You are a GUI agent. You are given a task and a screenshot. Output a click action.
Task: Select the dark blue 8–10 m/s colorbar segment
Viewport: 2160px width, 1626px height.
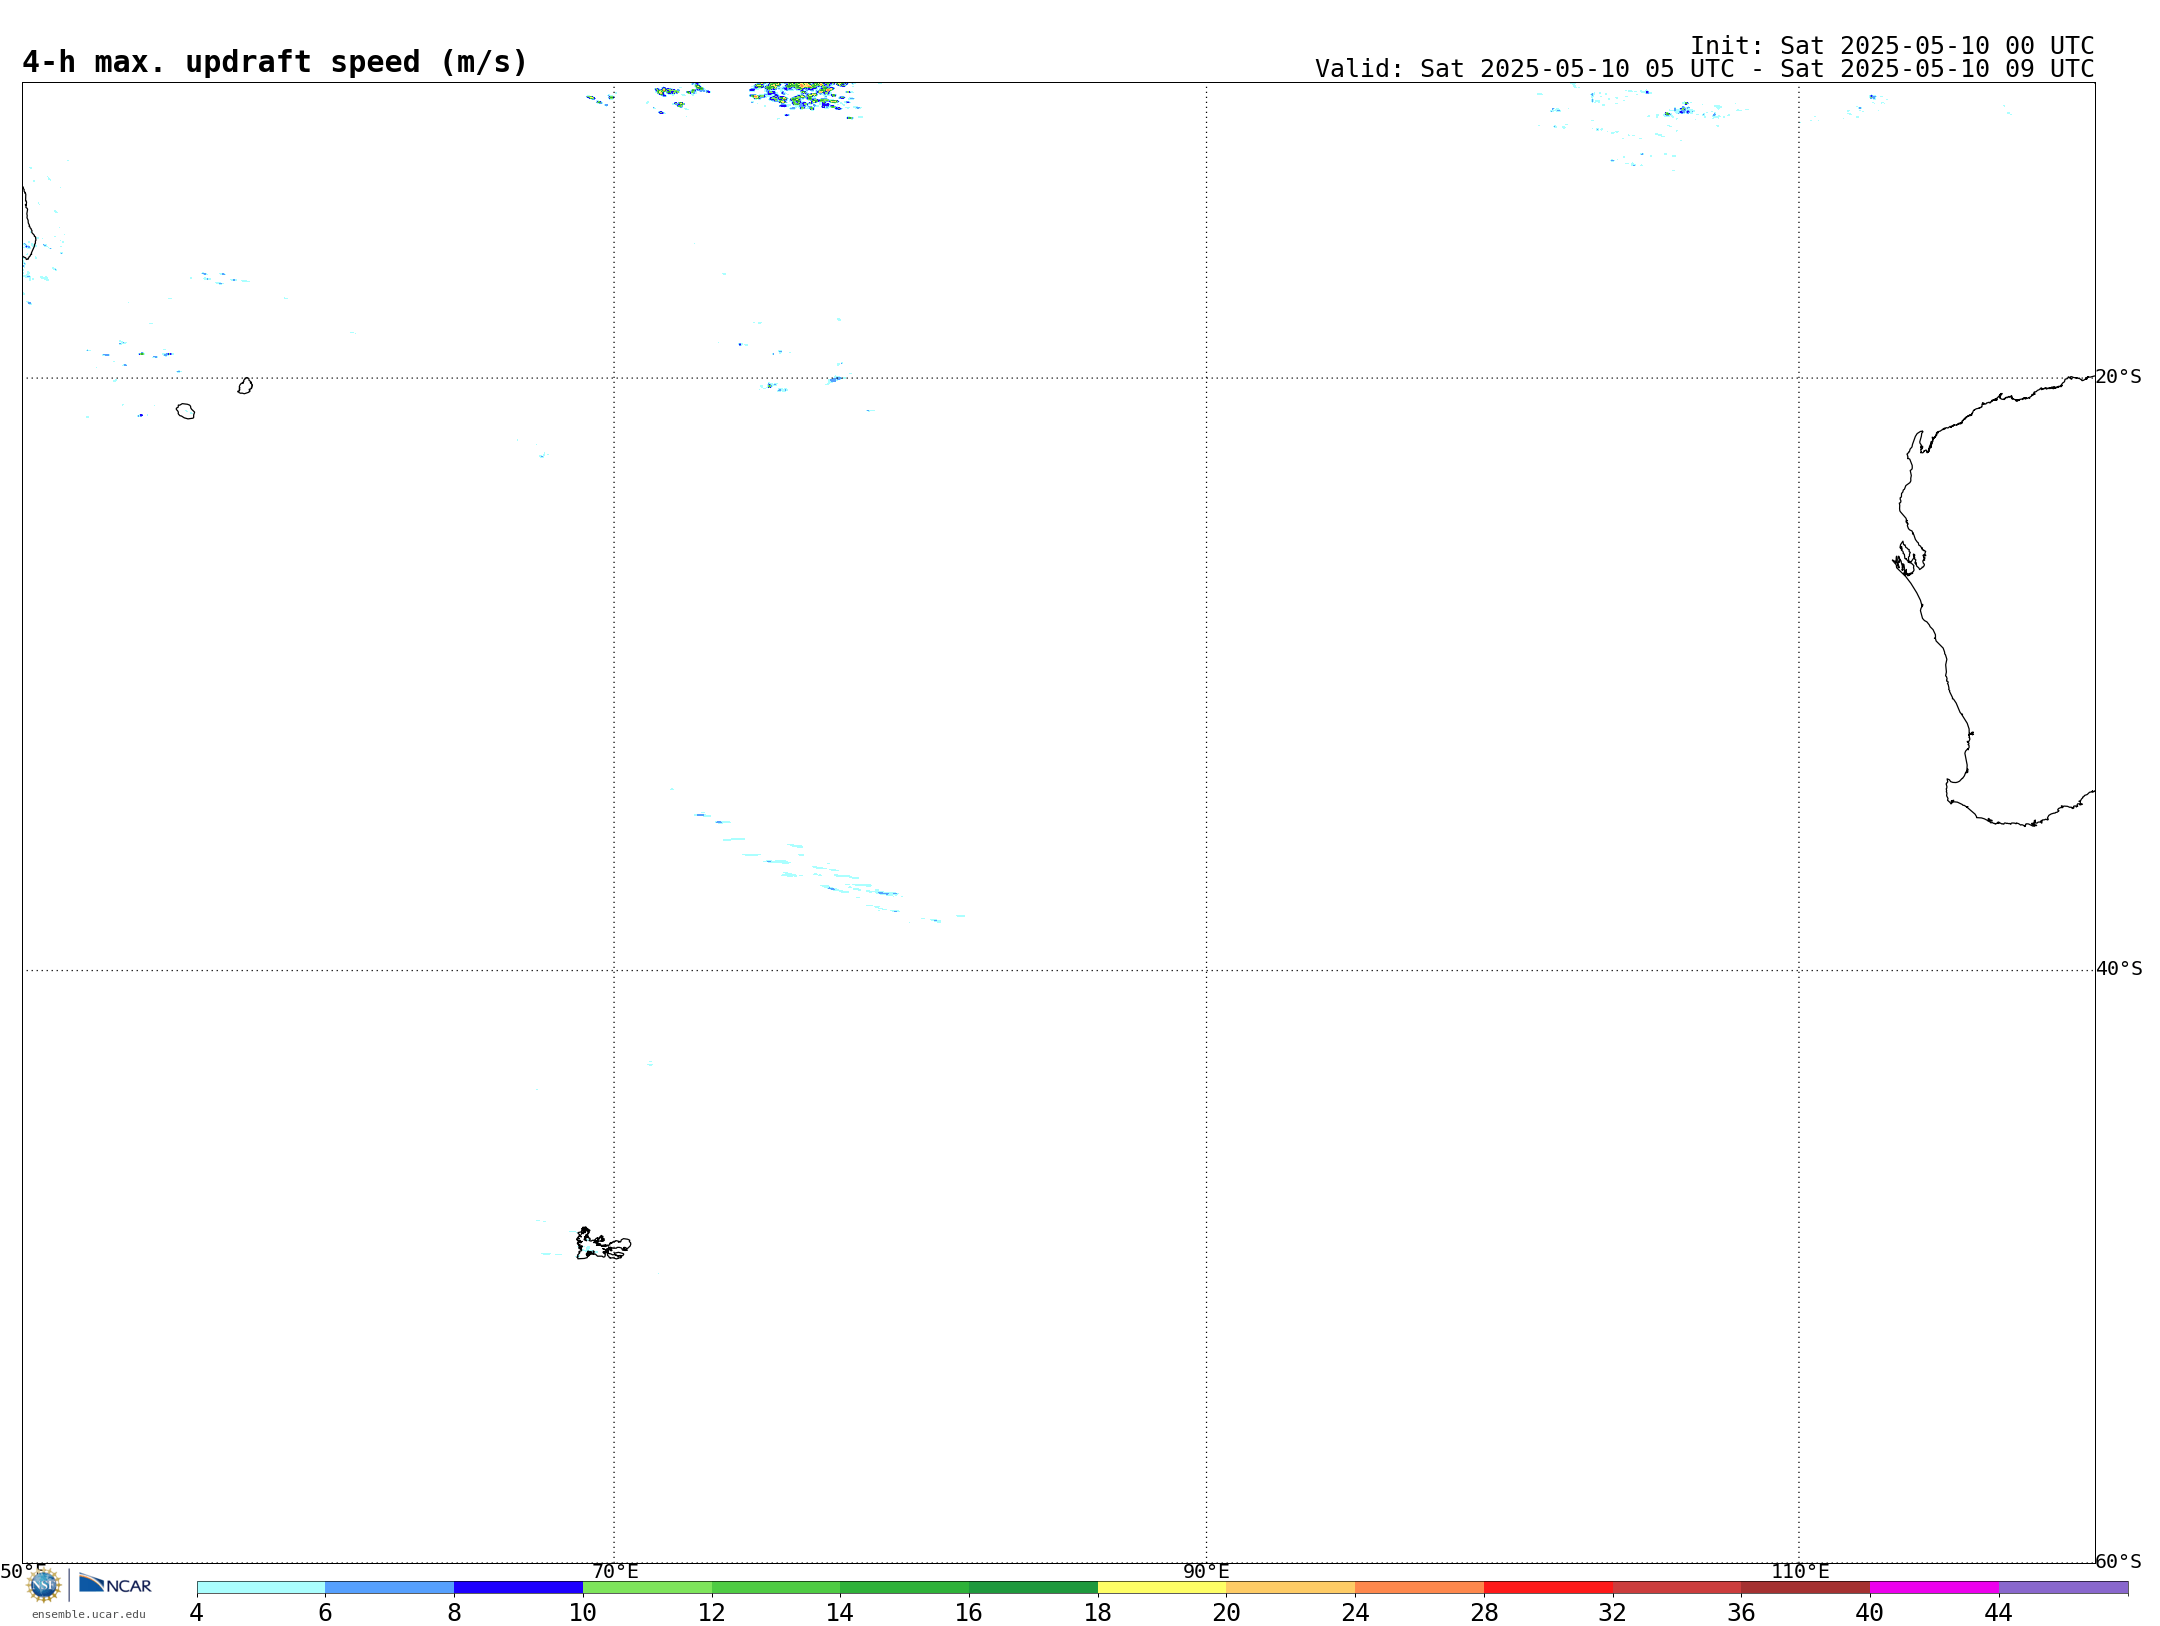tap(518, 1588)
